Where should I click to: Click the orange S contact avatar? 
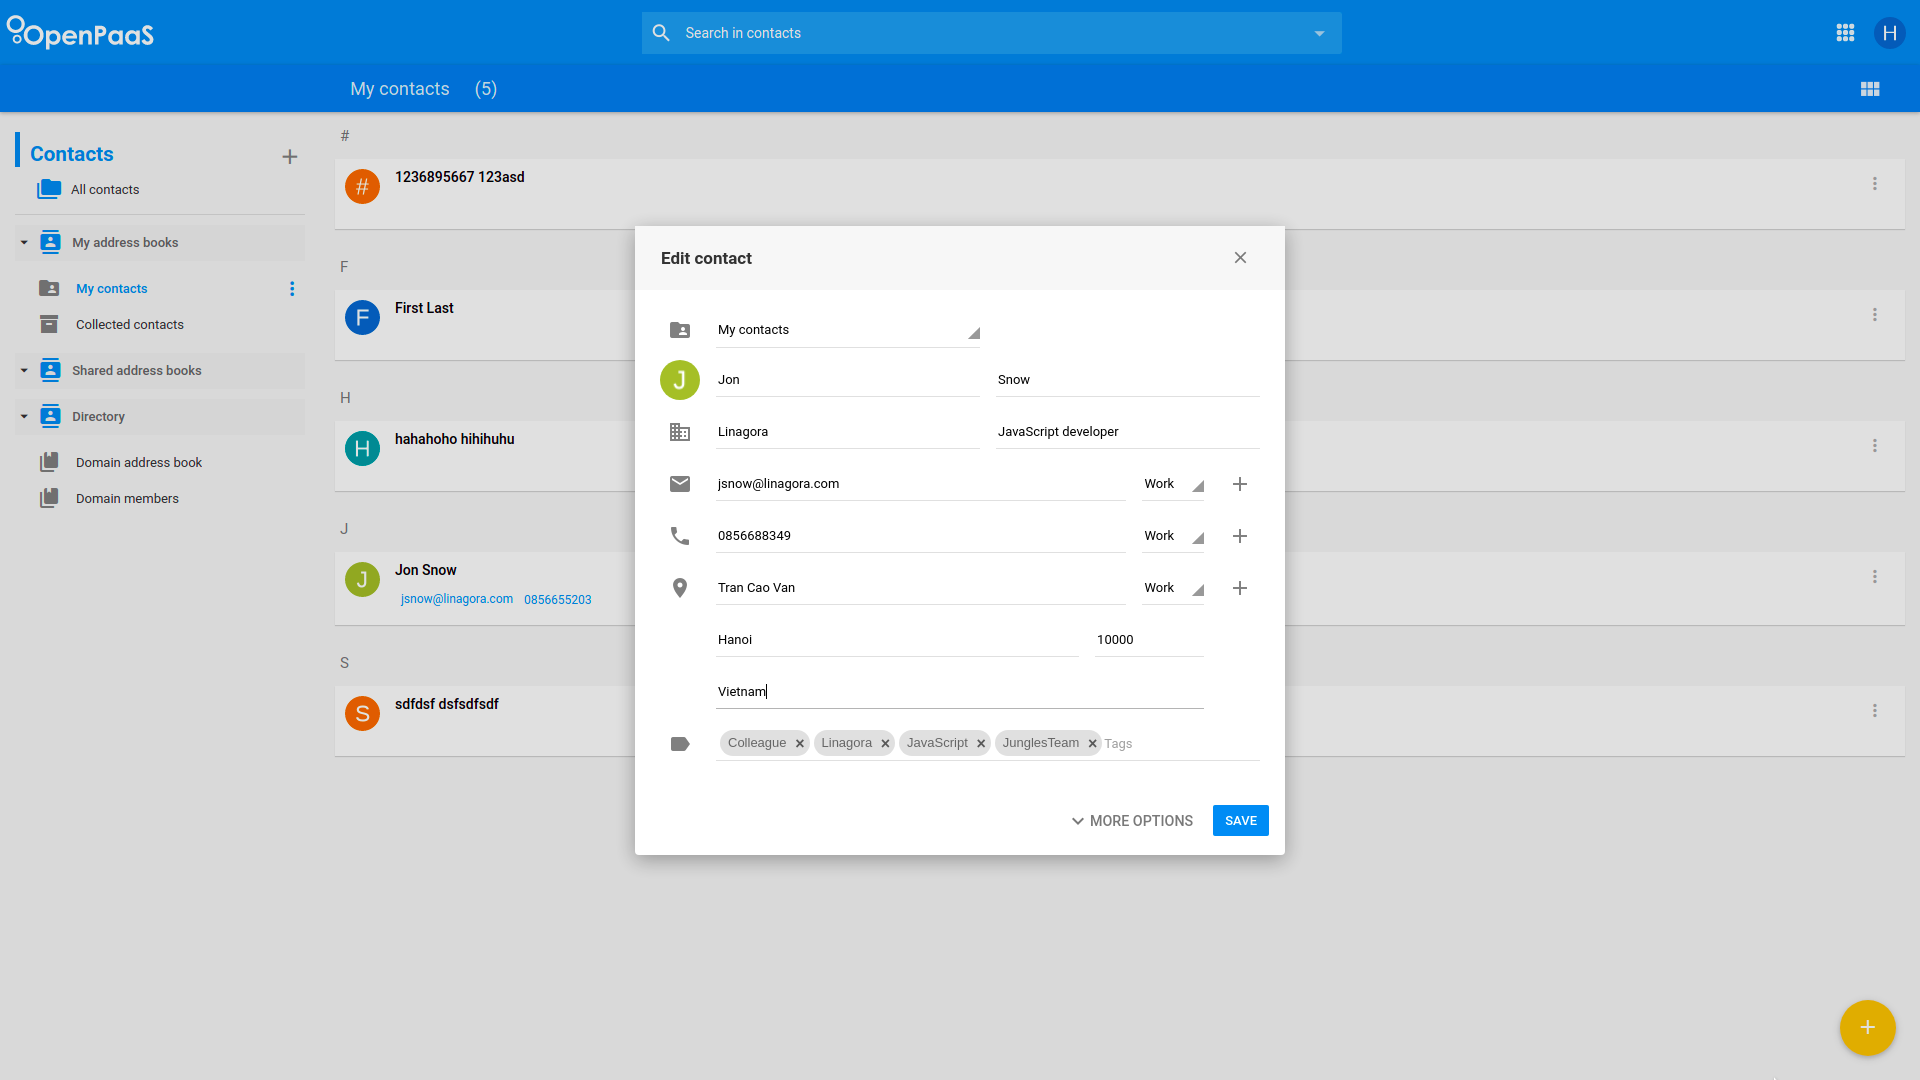[362, 713]
